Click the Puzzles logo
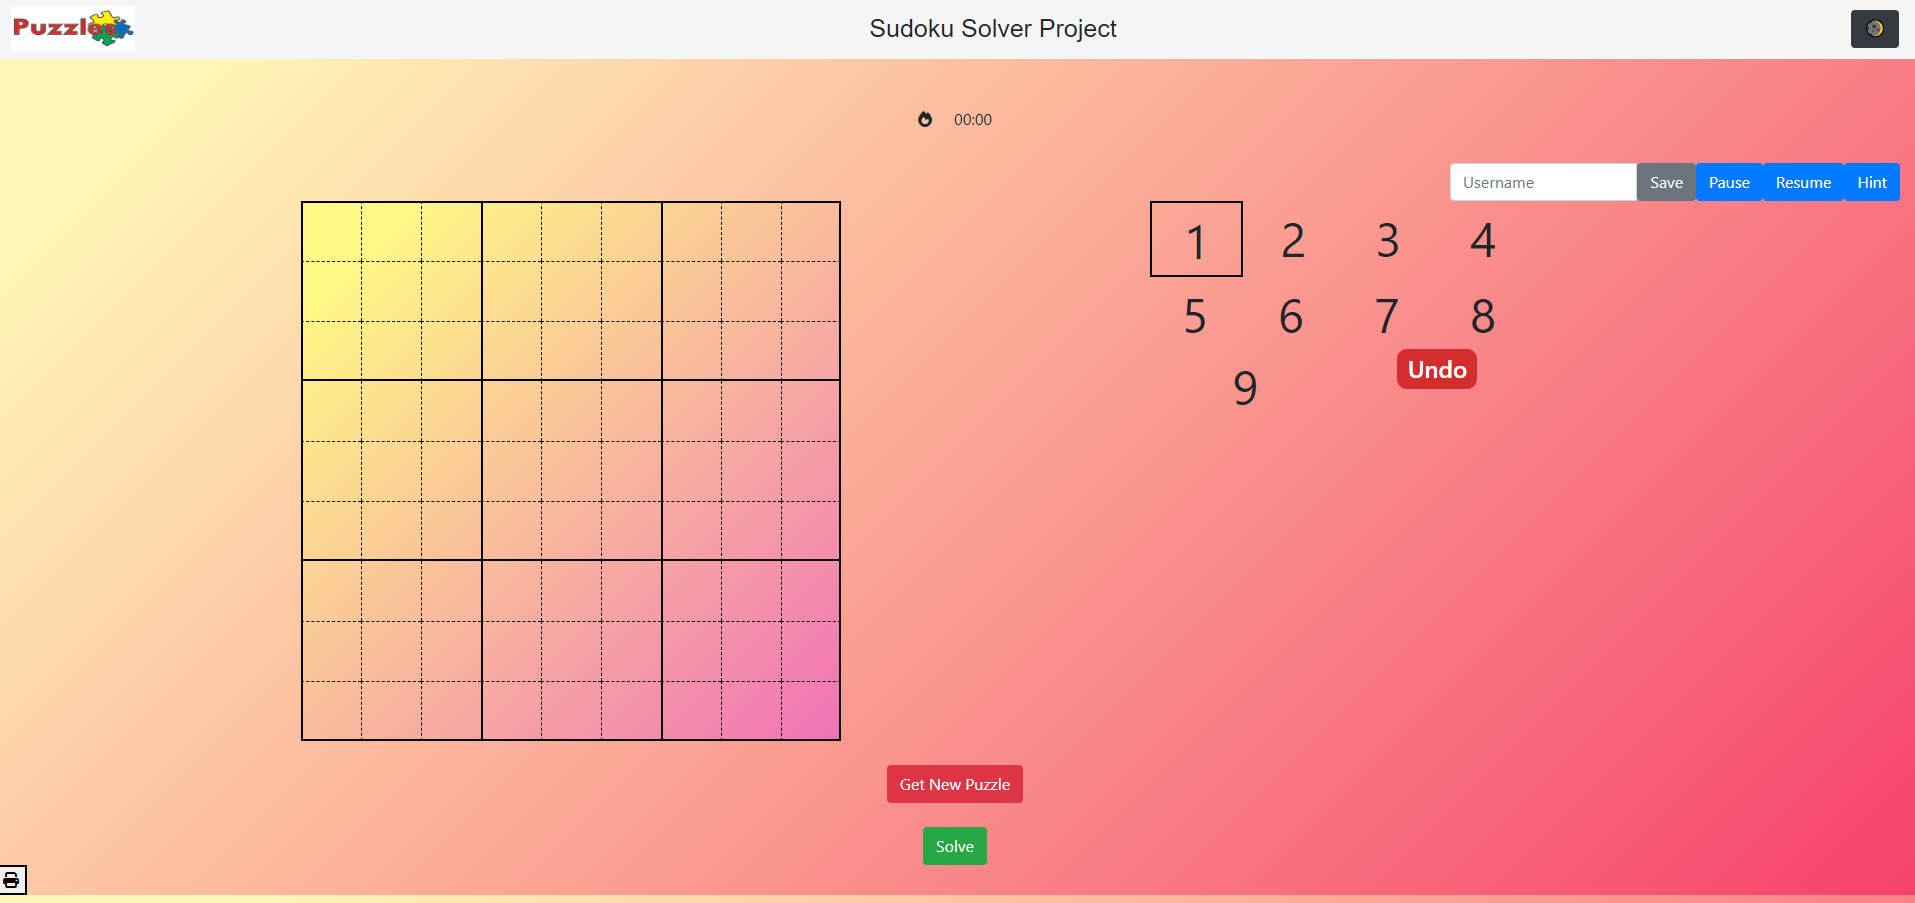Viewport: 1915px width, 903px height. 71,28
